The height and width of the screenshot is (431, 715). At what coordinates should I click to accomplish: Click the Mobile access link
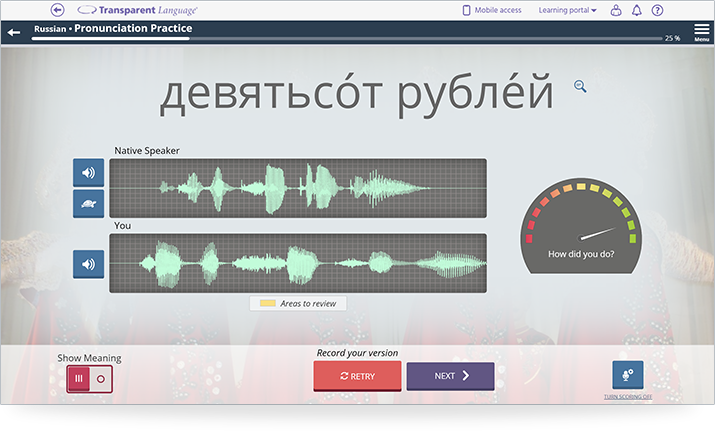(491, 10)
